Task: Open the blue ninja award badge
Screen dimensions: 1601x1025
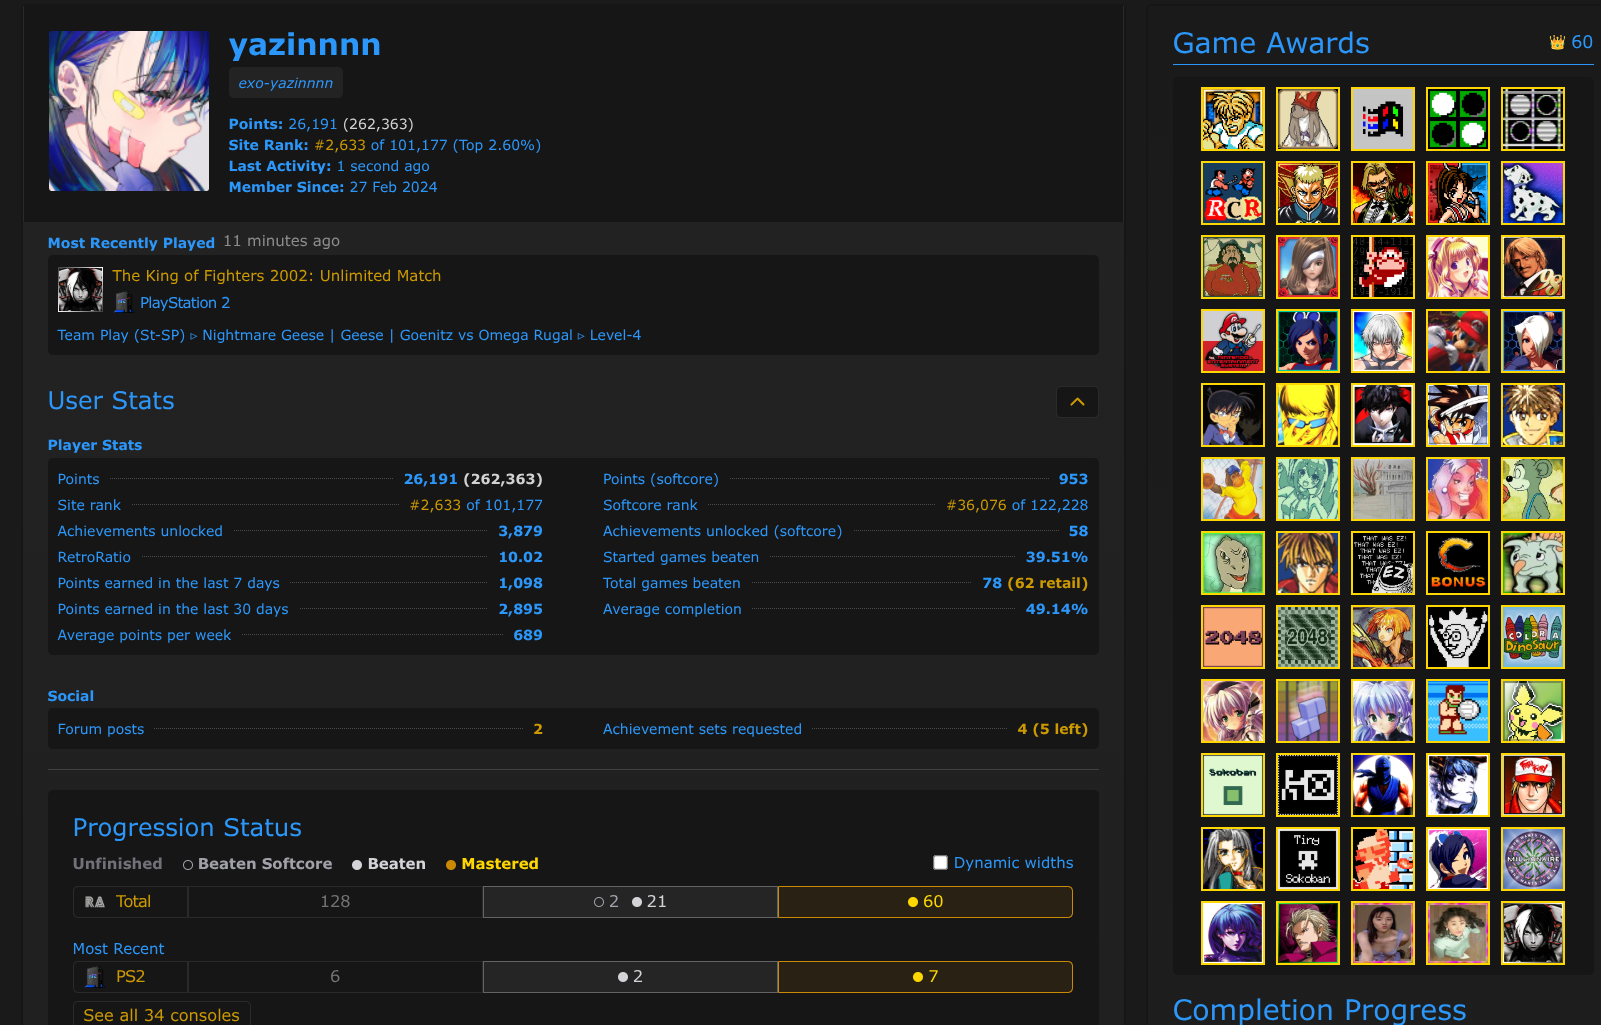Action: point(1383,785)
